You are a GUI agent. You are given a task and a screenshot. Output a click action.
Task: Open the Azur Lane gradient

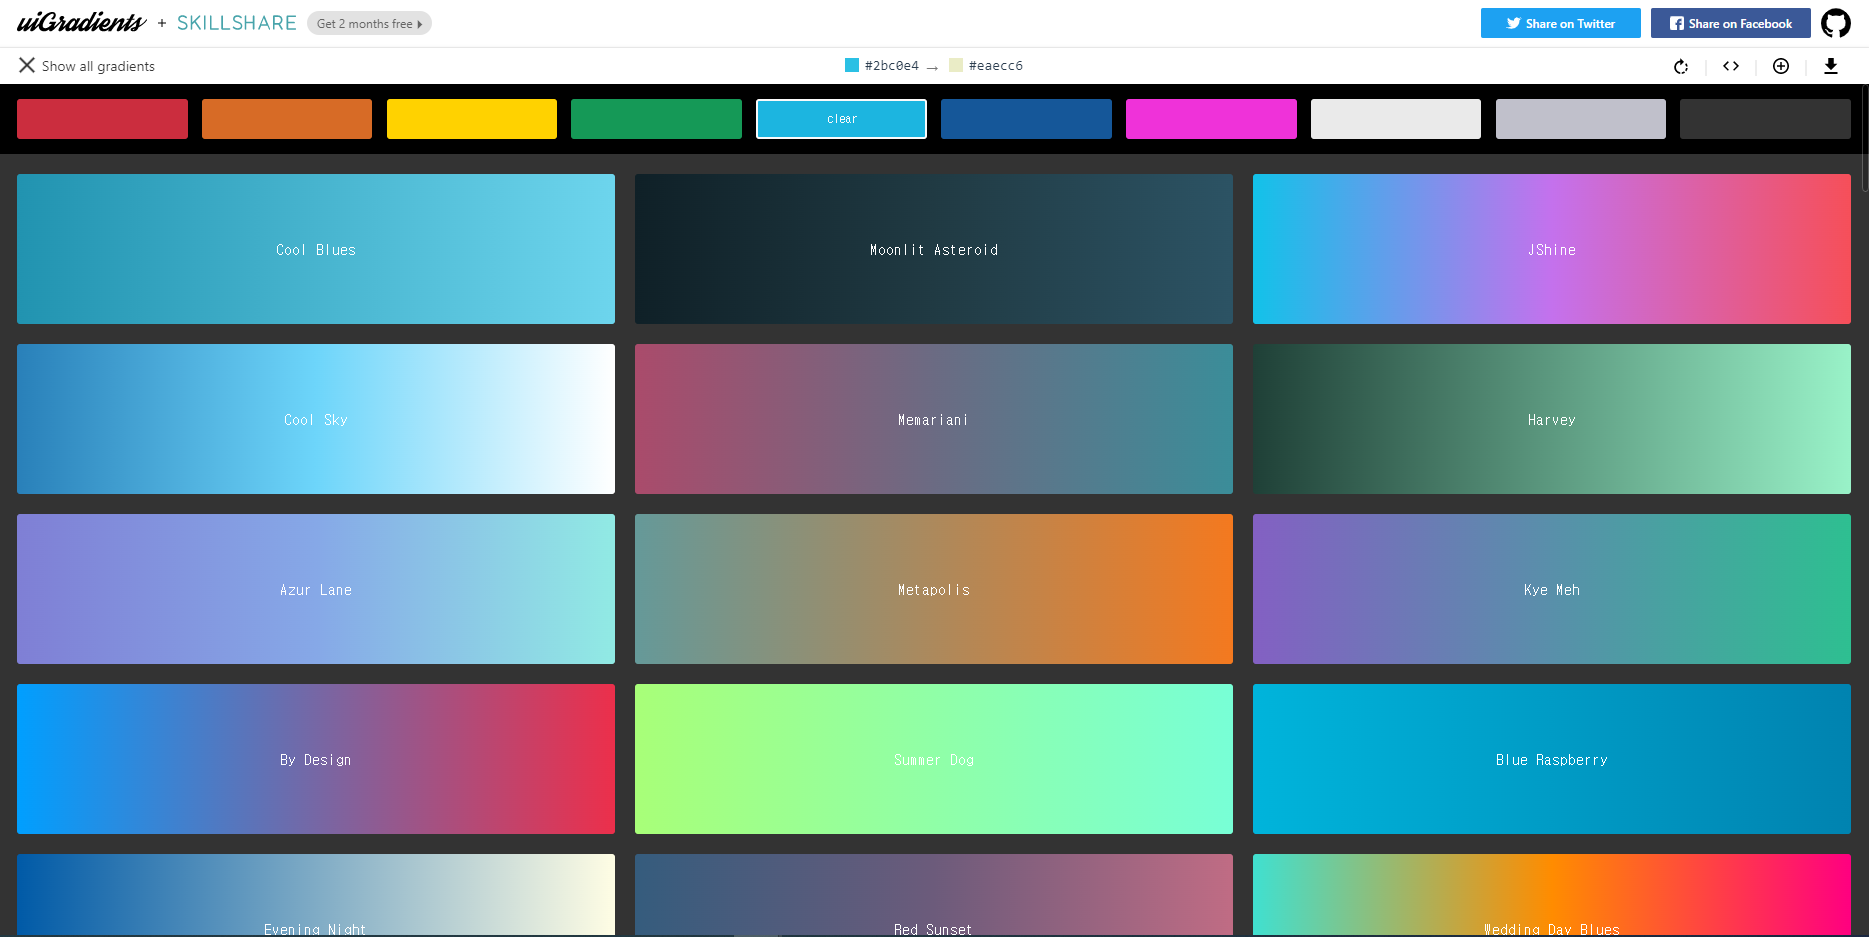tap(316, 589)
